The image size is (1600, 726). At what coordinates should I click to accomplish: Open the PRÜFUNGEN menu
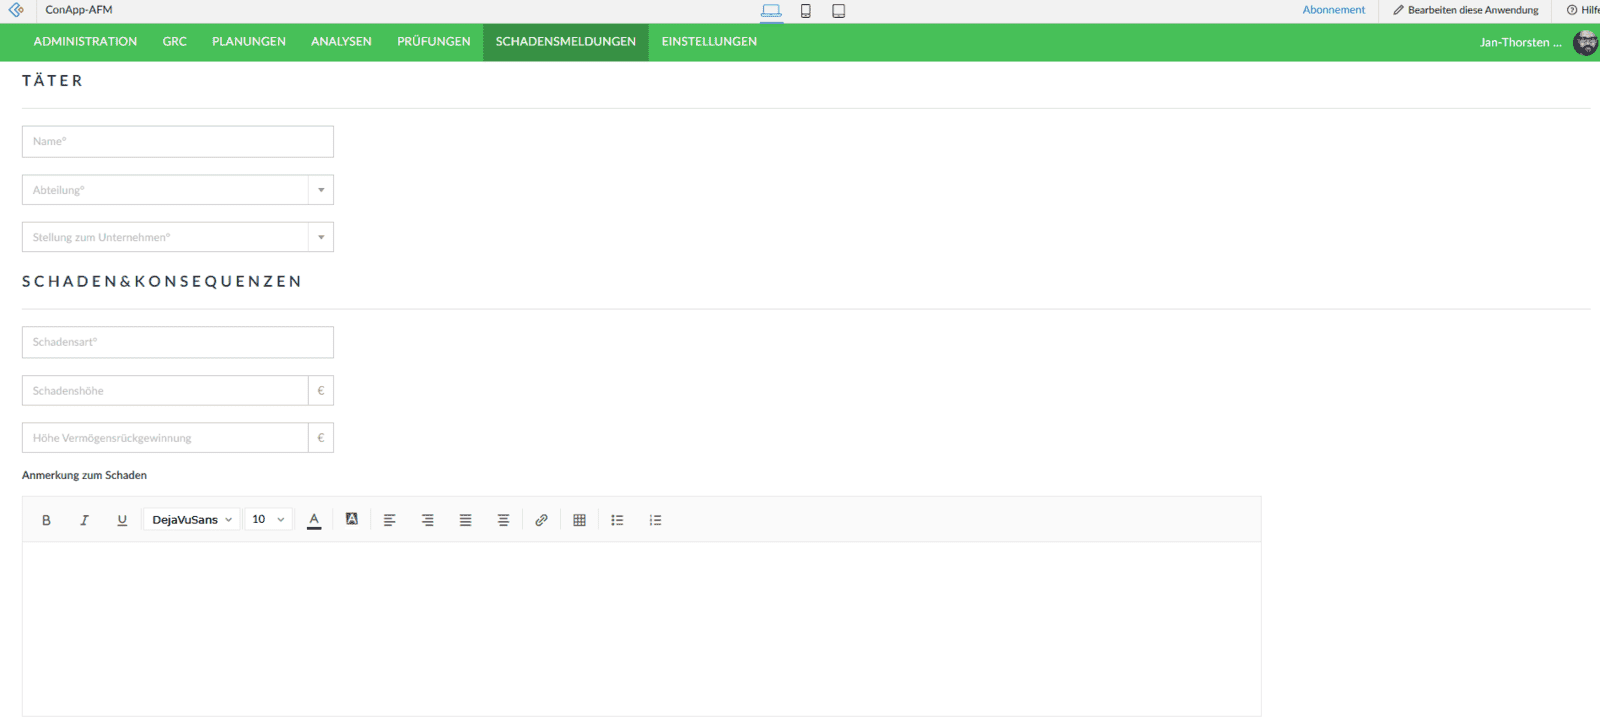pos(433,42)
